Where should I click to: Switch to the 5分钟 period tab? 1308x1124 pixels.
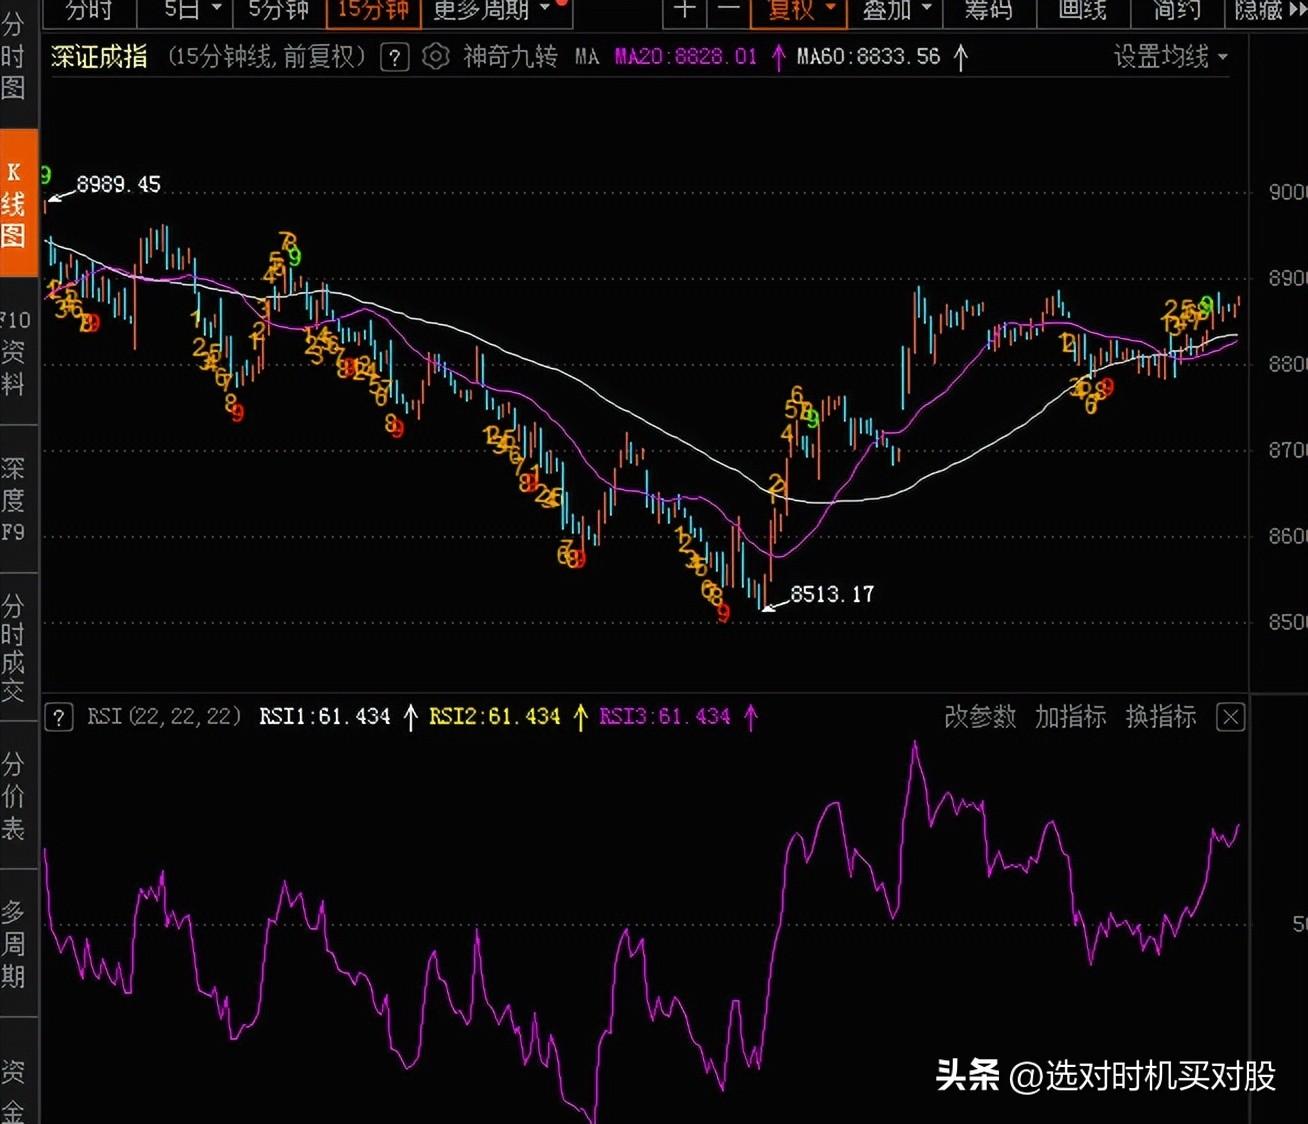coord(279,11)
